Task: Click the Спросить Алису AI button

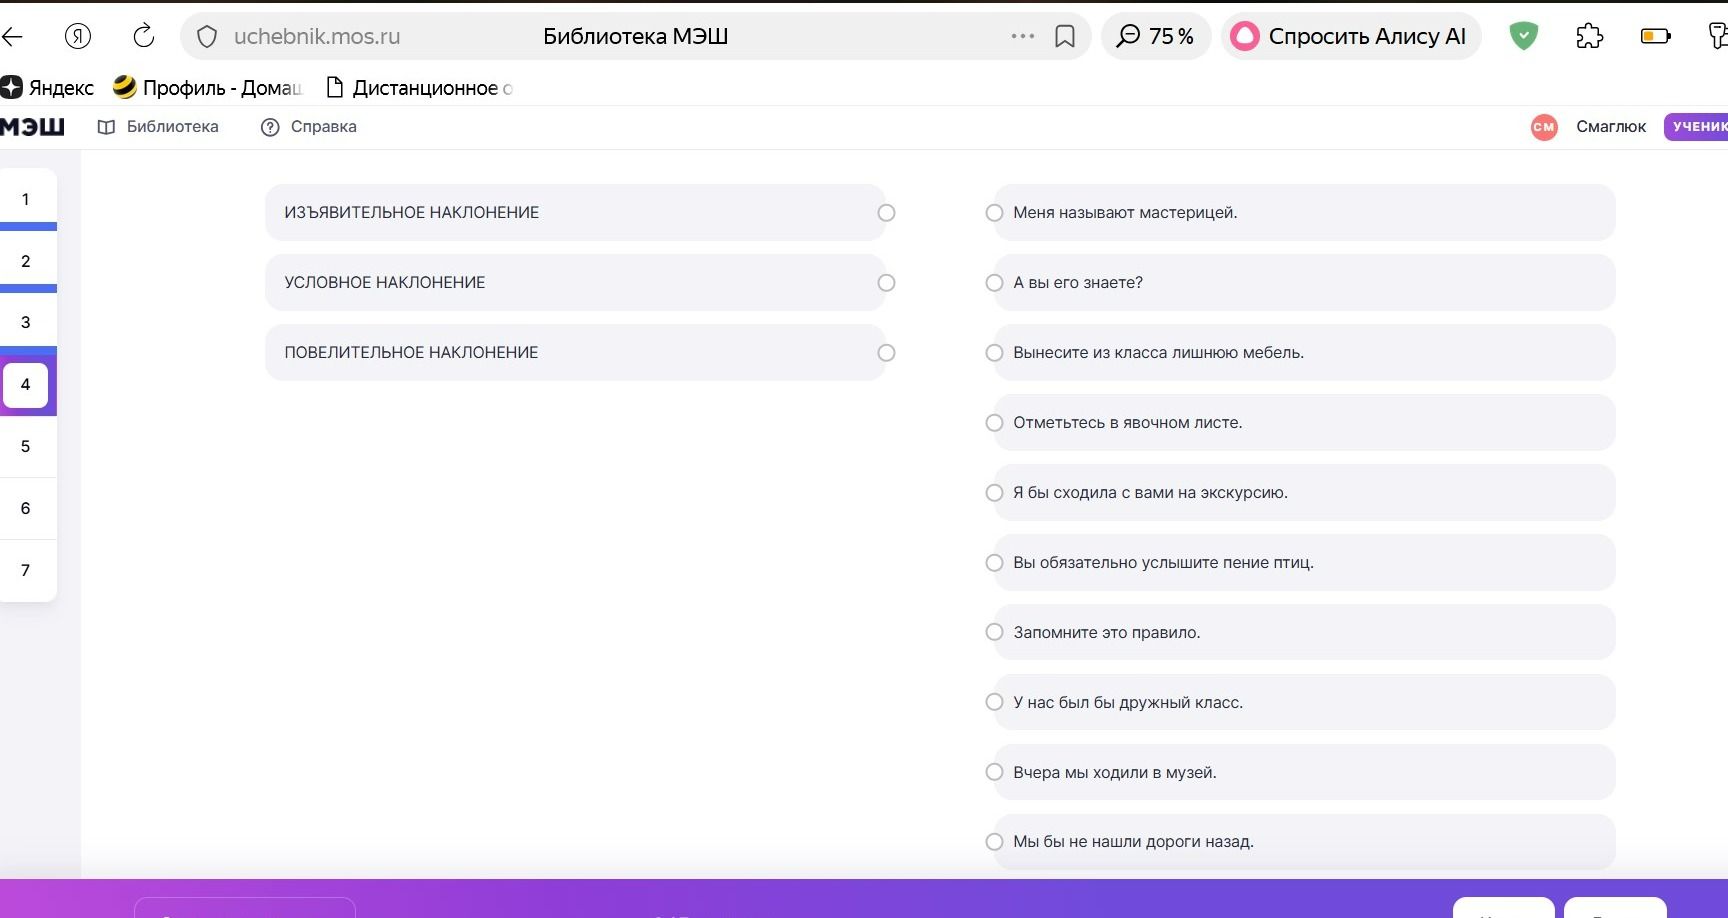Action: click(x=1351, y=37)
